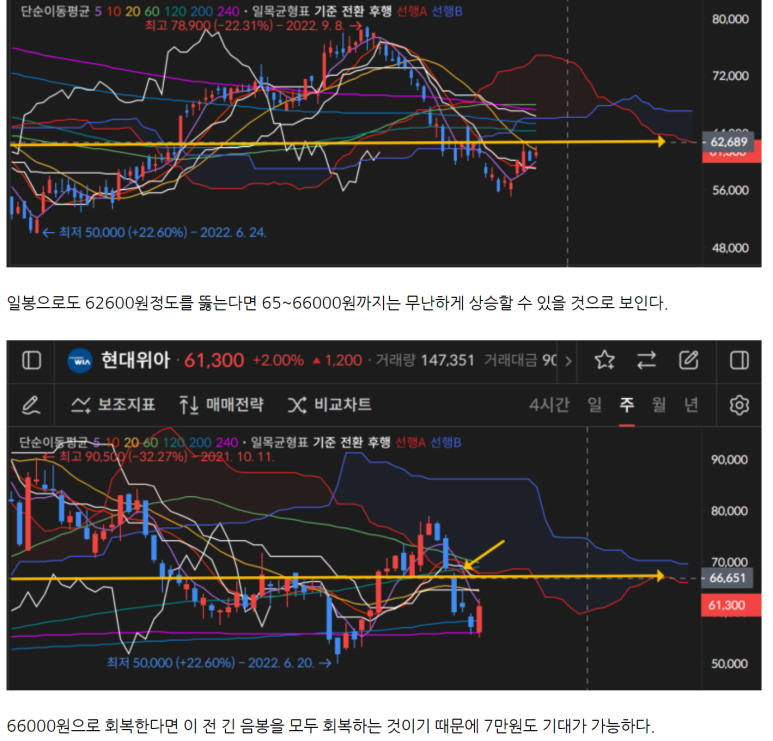This screenshot has height=741, width=773.
Task: Select 주 weekly timeframe tab
Action: tap(627, 405)
